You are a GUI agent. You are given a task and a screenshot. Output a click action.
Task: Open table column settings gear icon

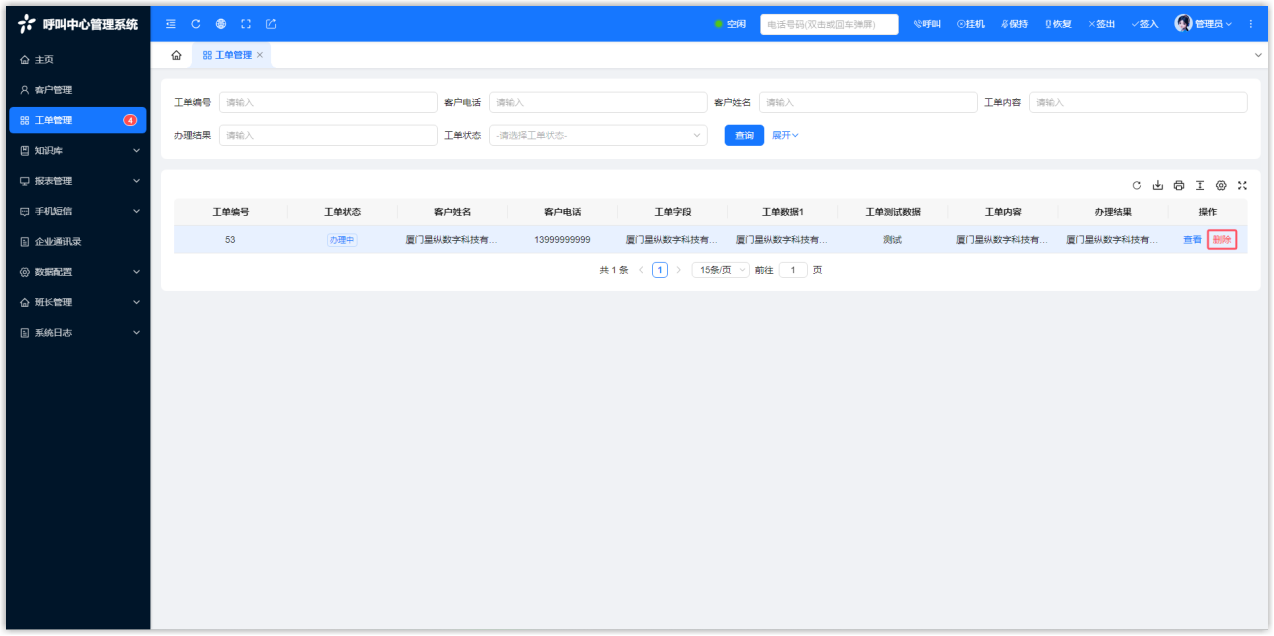[x=1221, y=186]
